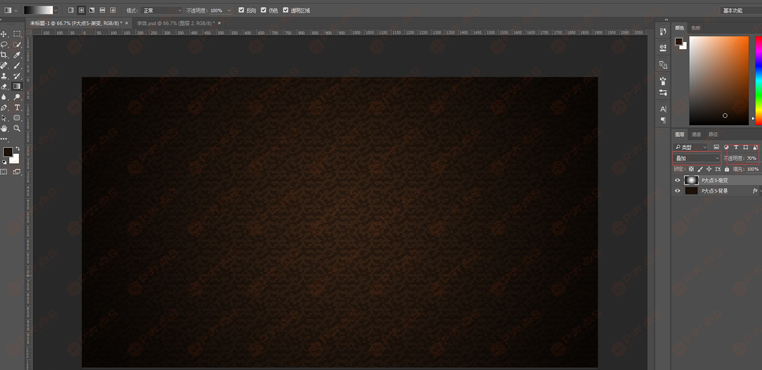The image size is (762, 370).
Task: Open the layer blend mode dropdown
Action: 696,158
